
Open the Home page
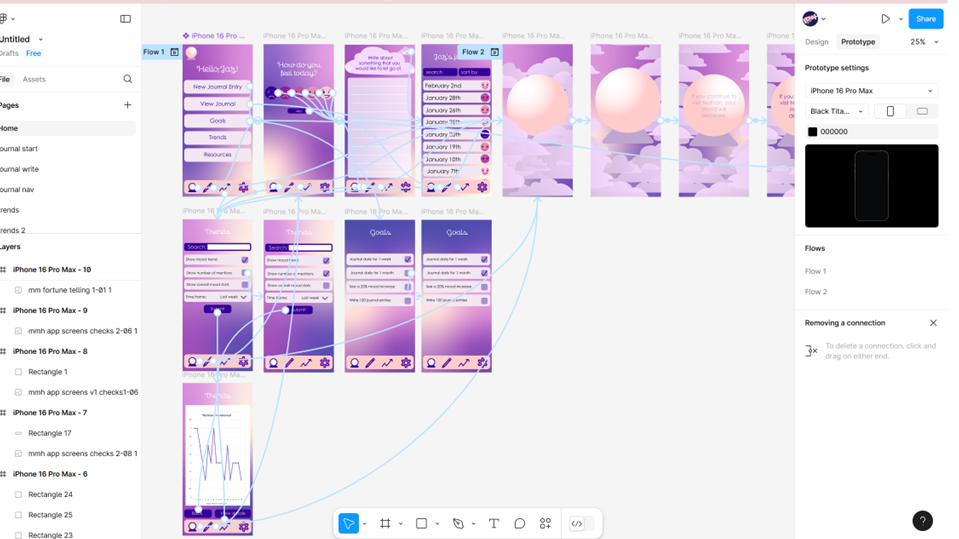[x=67, y=128]
